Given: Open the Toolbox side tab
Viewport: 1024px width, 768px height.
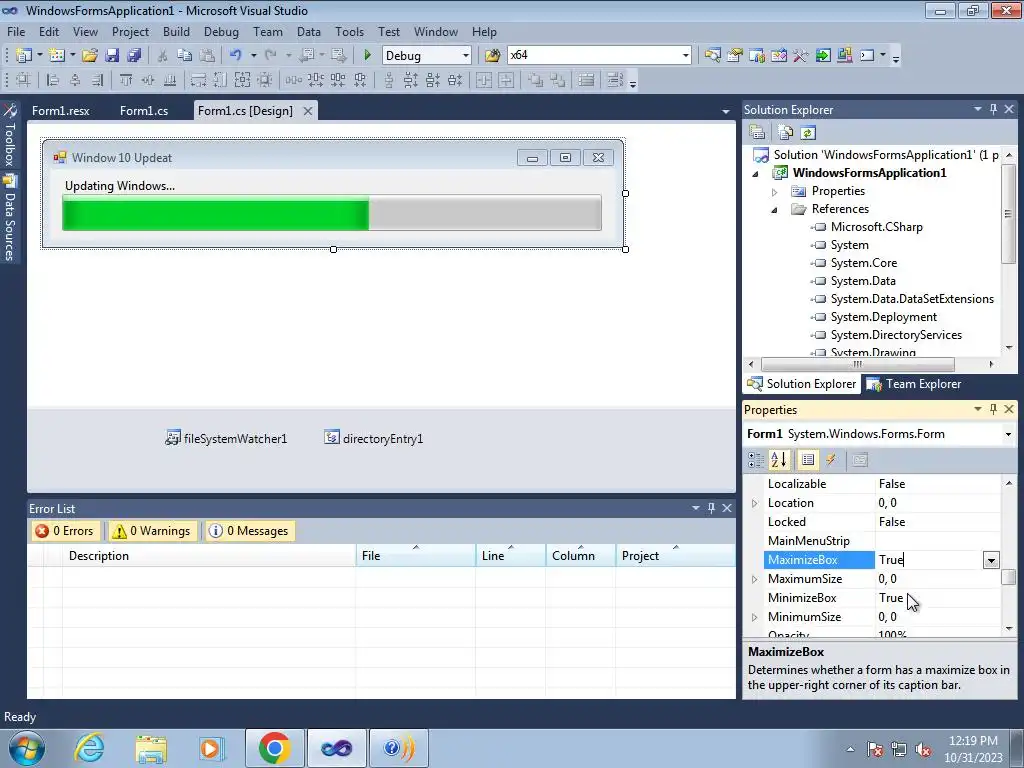Looking at the screenshot, I should point(10,136).
